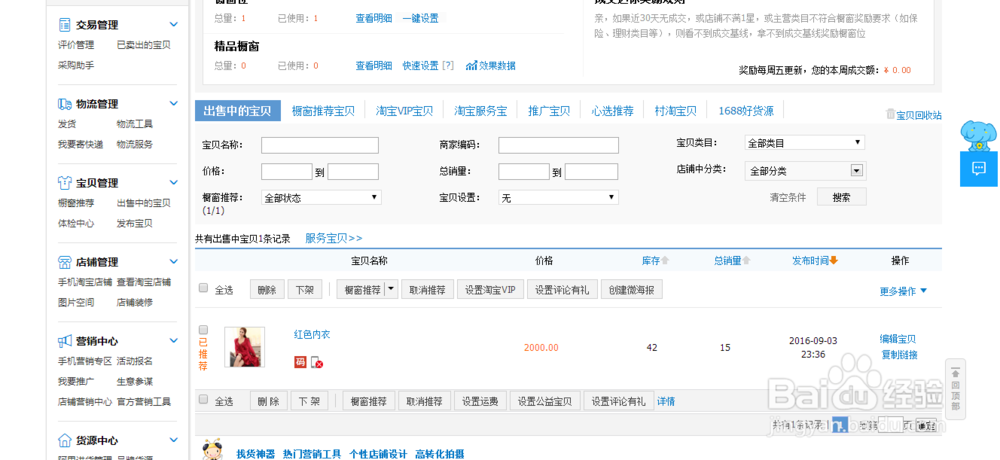Click the 复制链接 link
The image size is (1000, 460).
pyautogui.click(x=899, y=355)
